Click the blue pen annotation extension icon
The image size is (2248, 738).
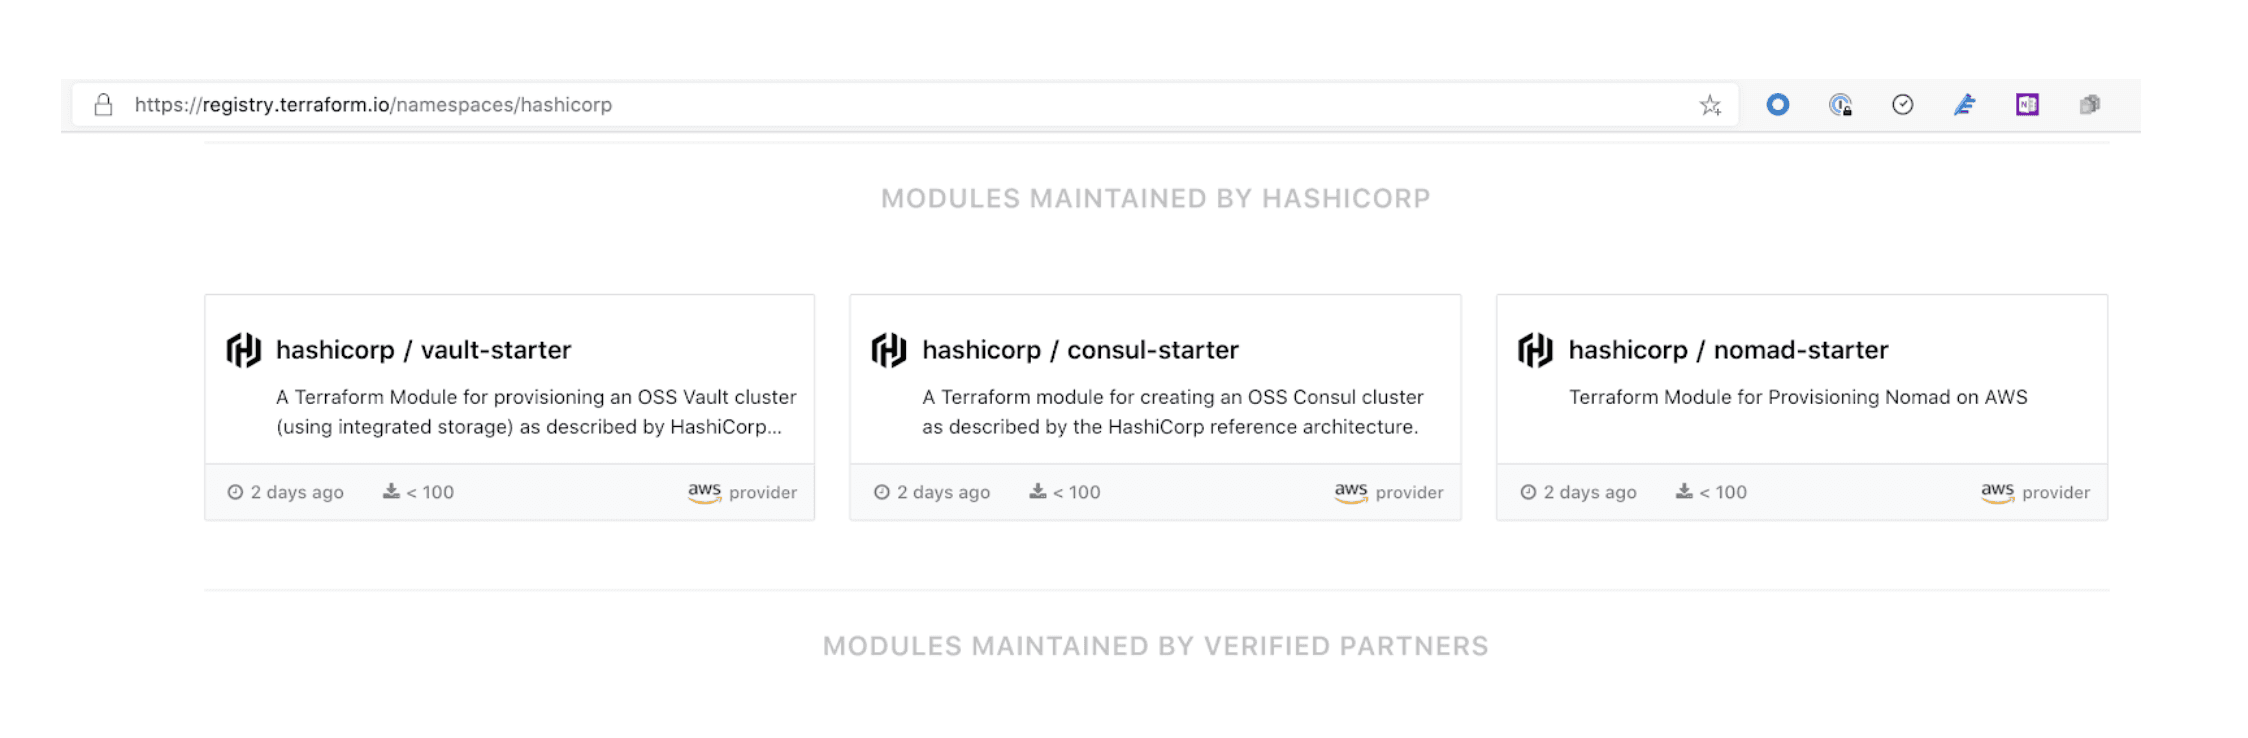point(1965,104)
